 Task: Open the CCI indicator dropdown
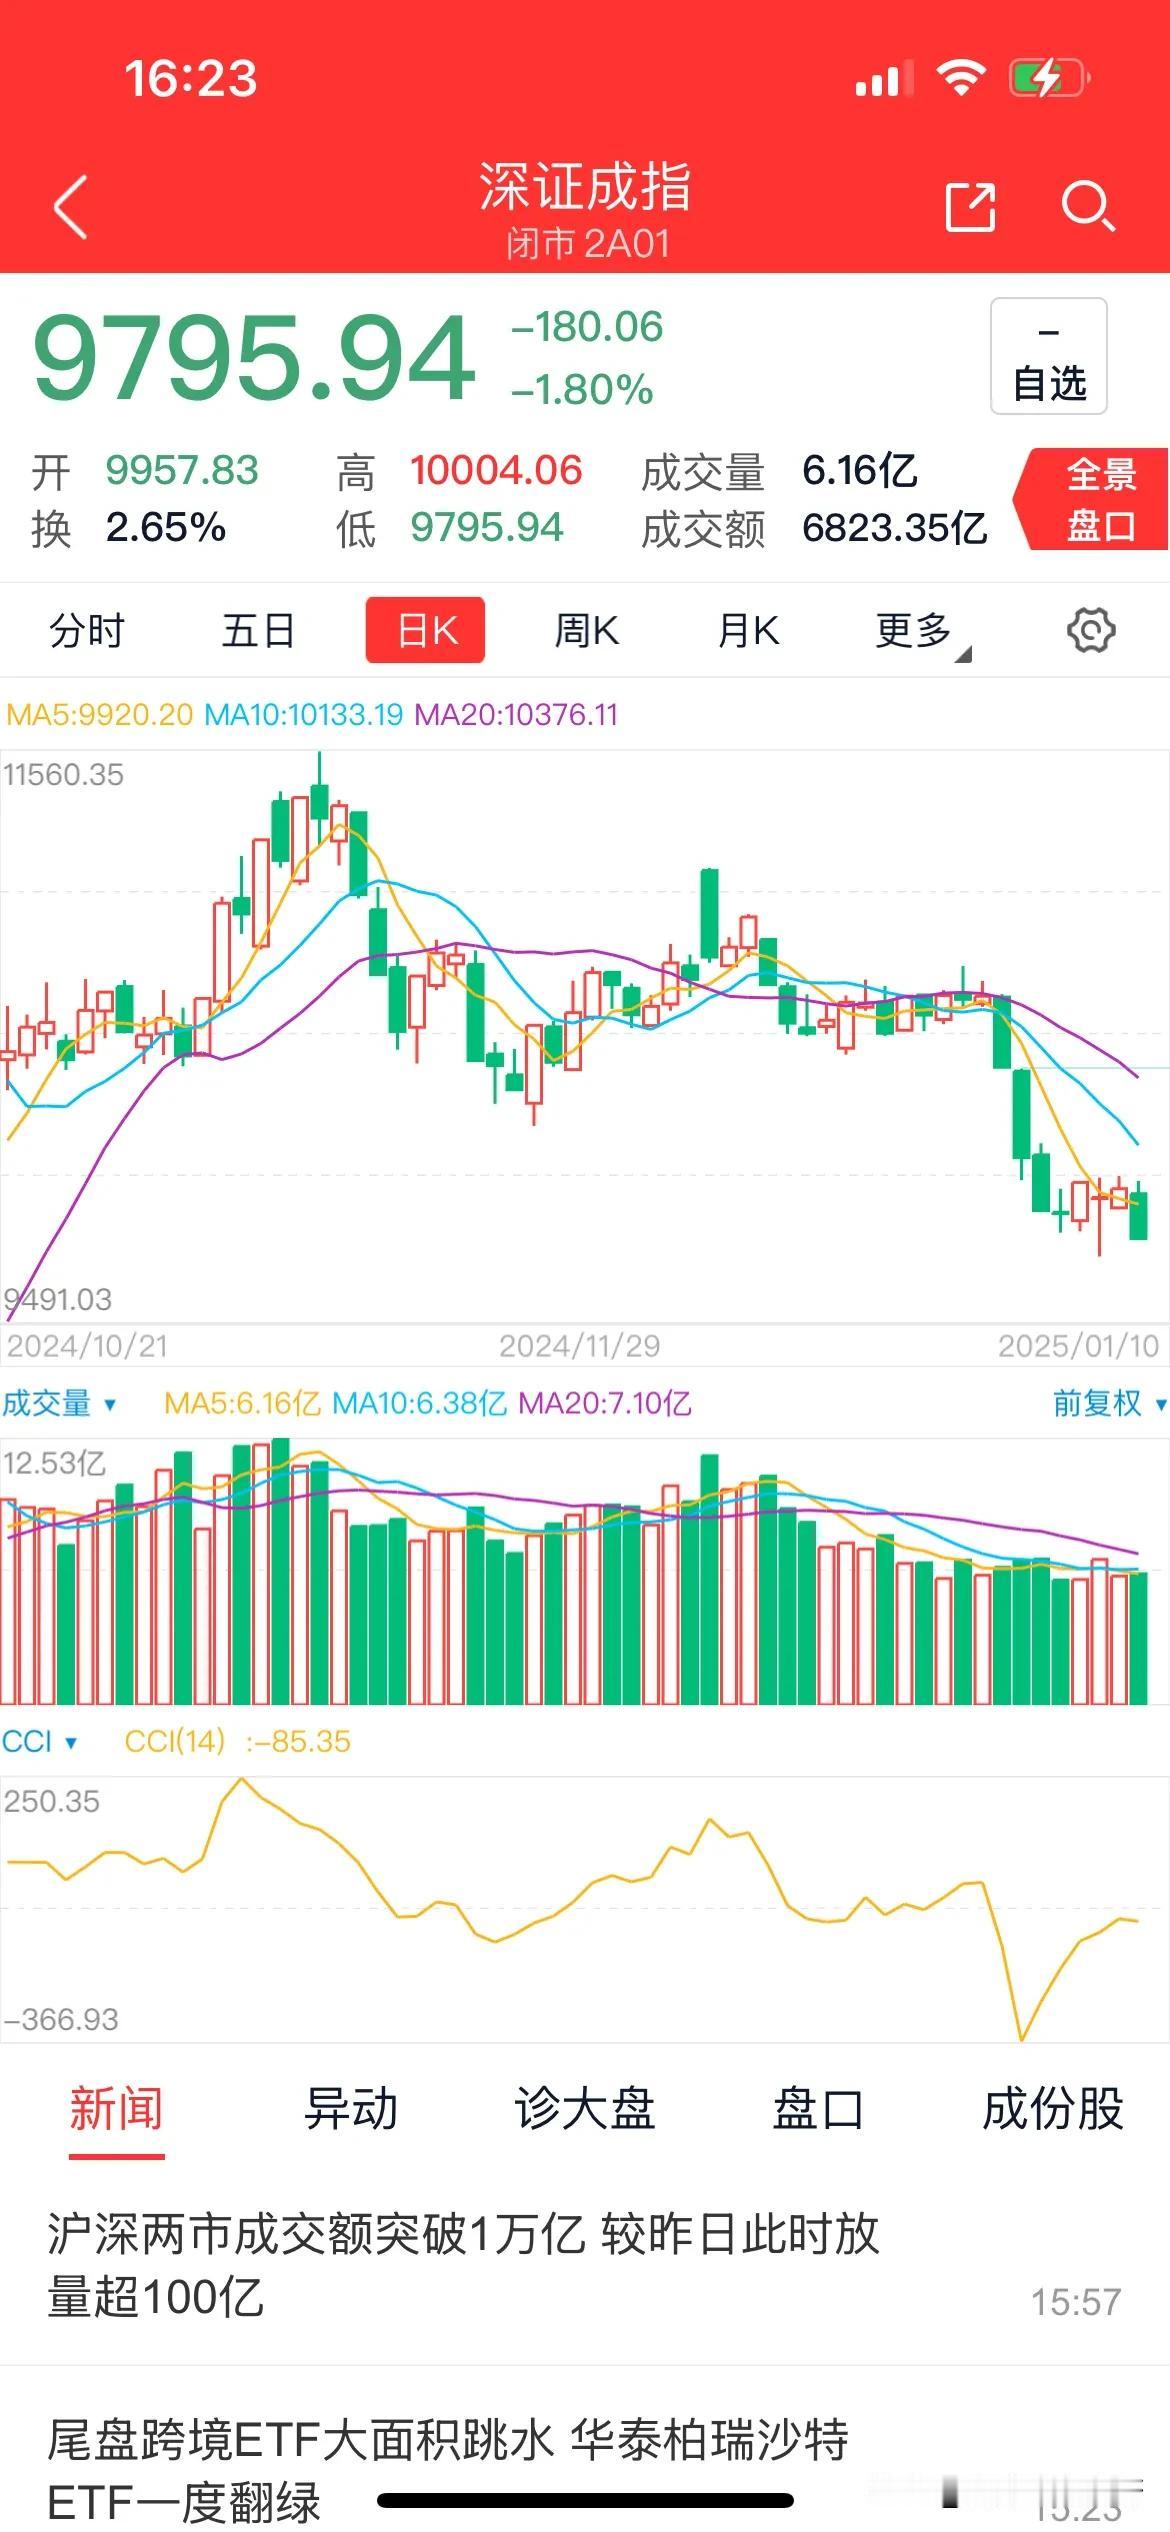pyautogui.click(x=39, y=1741)
